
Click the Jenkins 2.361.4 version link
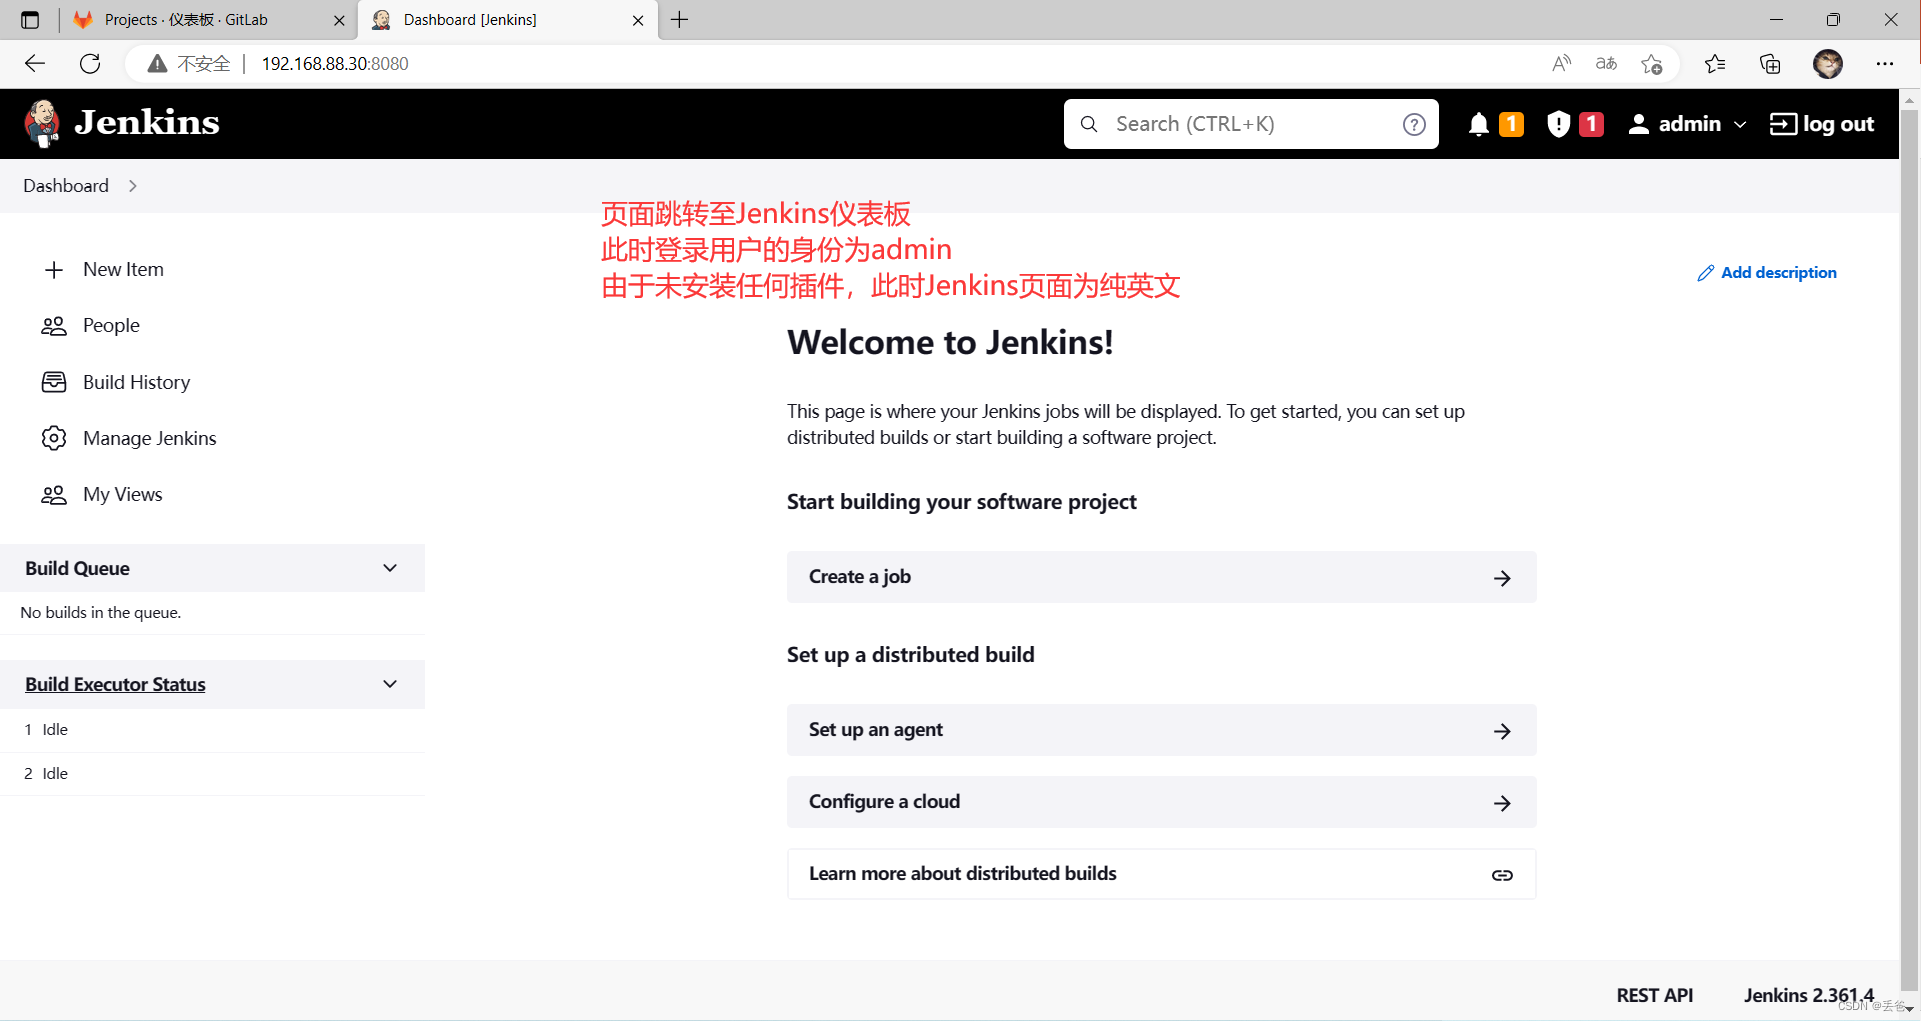pyautogui.click(x=1808, y=995)
